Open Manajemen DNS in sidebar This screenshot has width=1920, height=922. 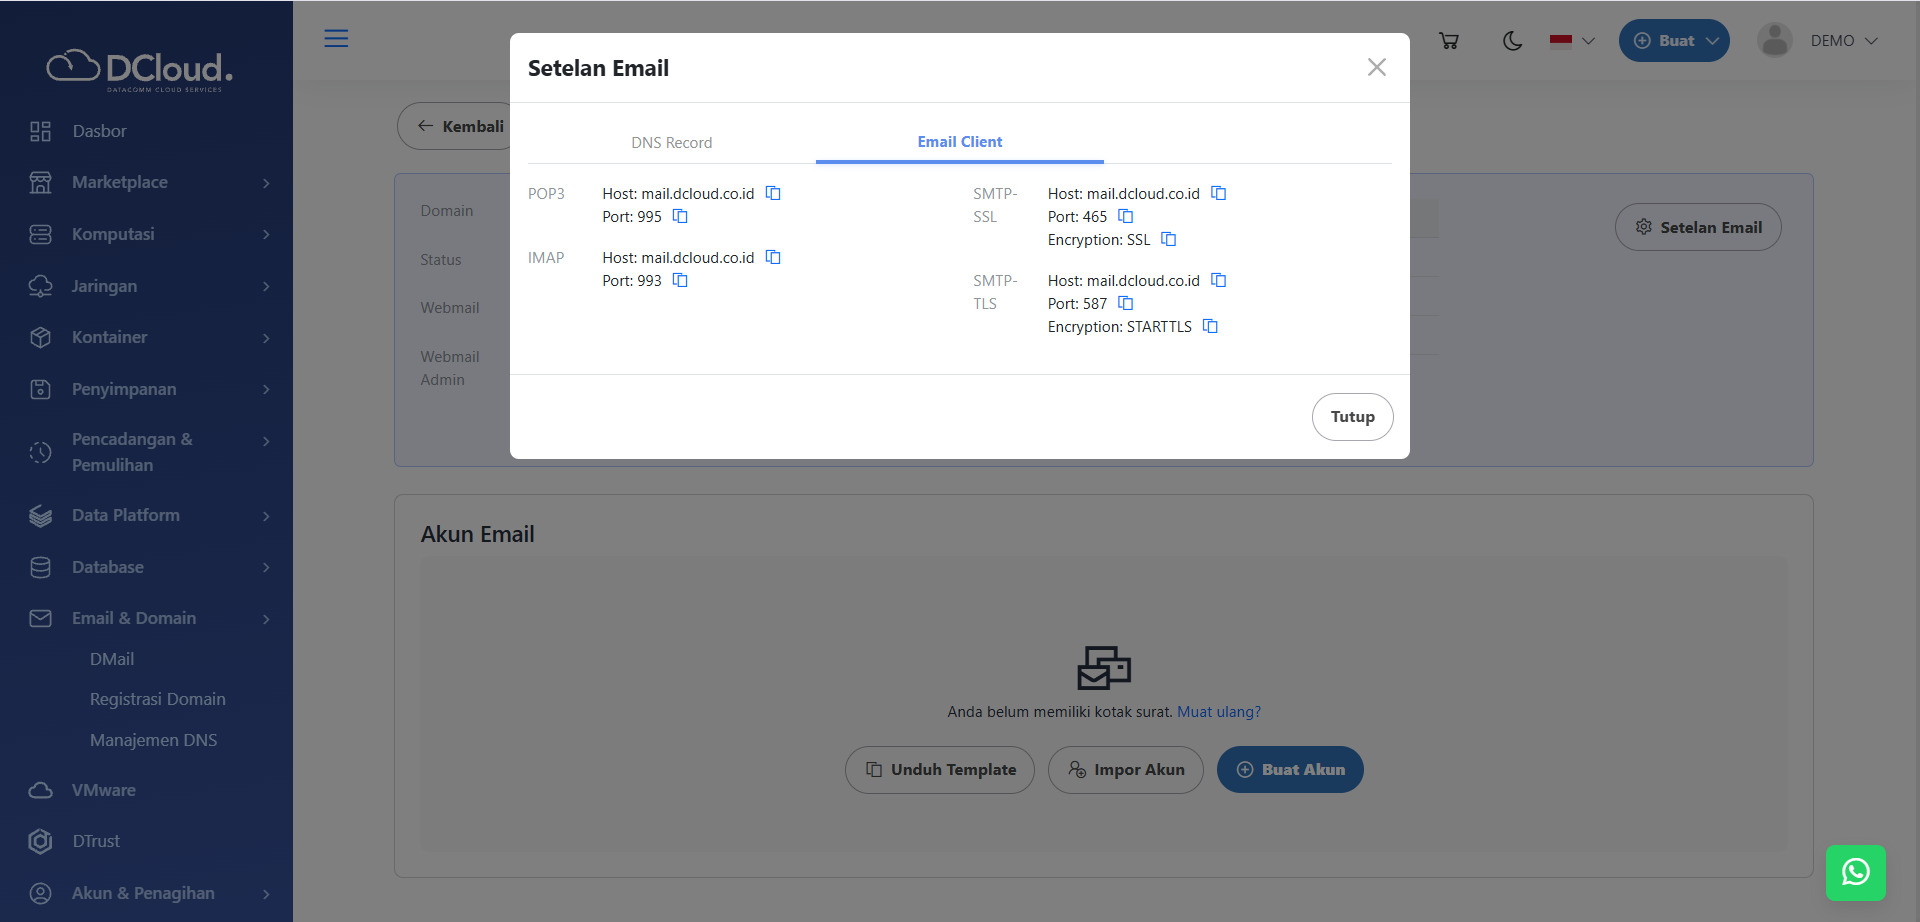click(x=153, y=740)
